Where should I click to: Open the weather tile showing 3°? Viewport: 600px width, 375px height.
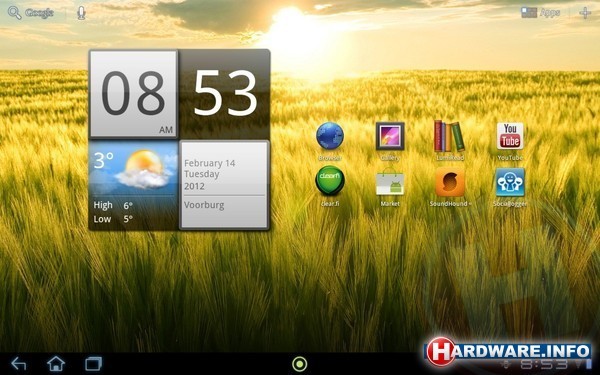point(134,185)
